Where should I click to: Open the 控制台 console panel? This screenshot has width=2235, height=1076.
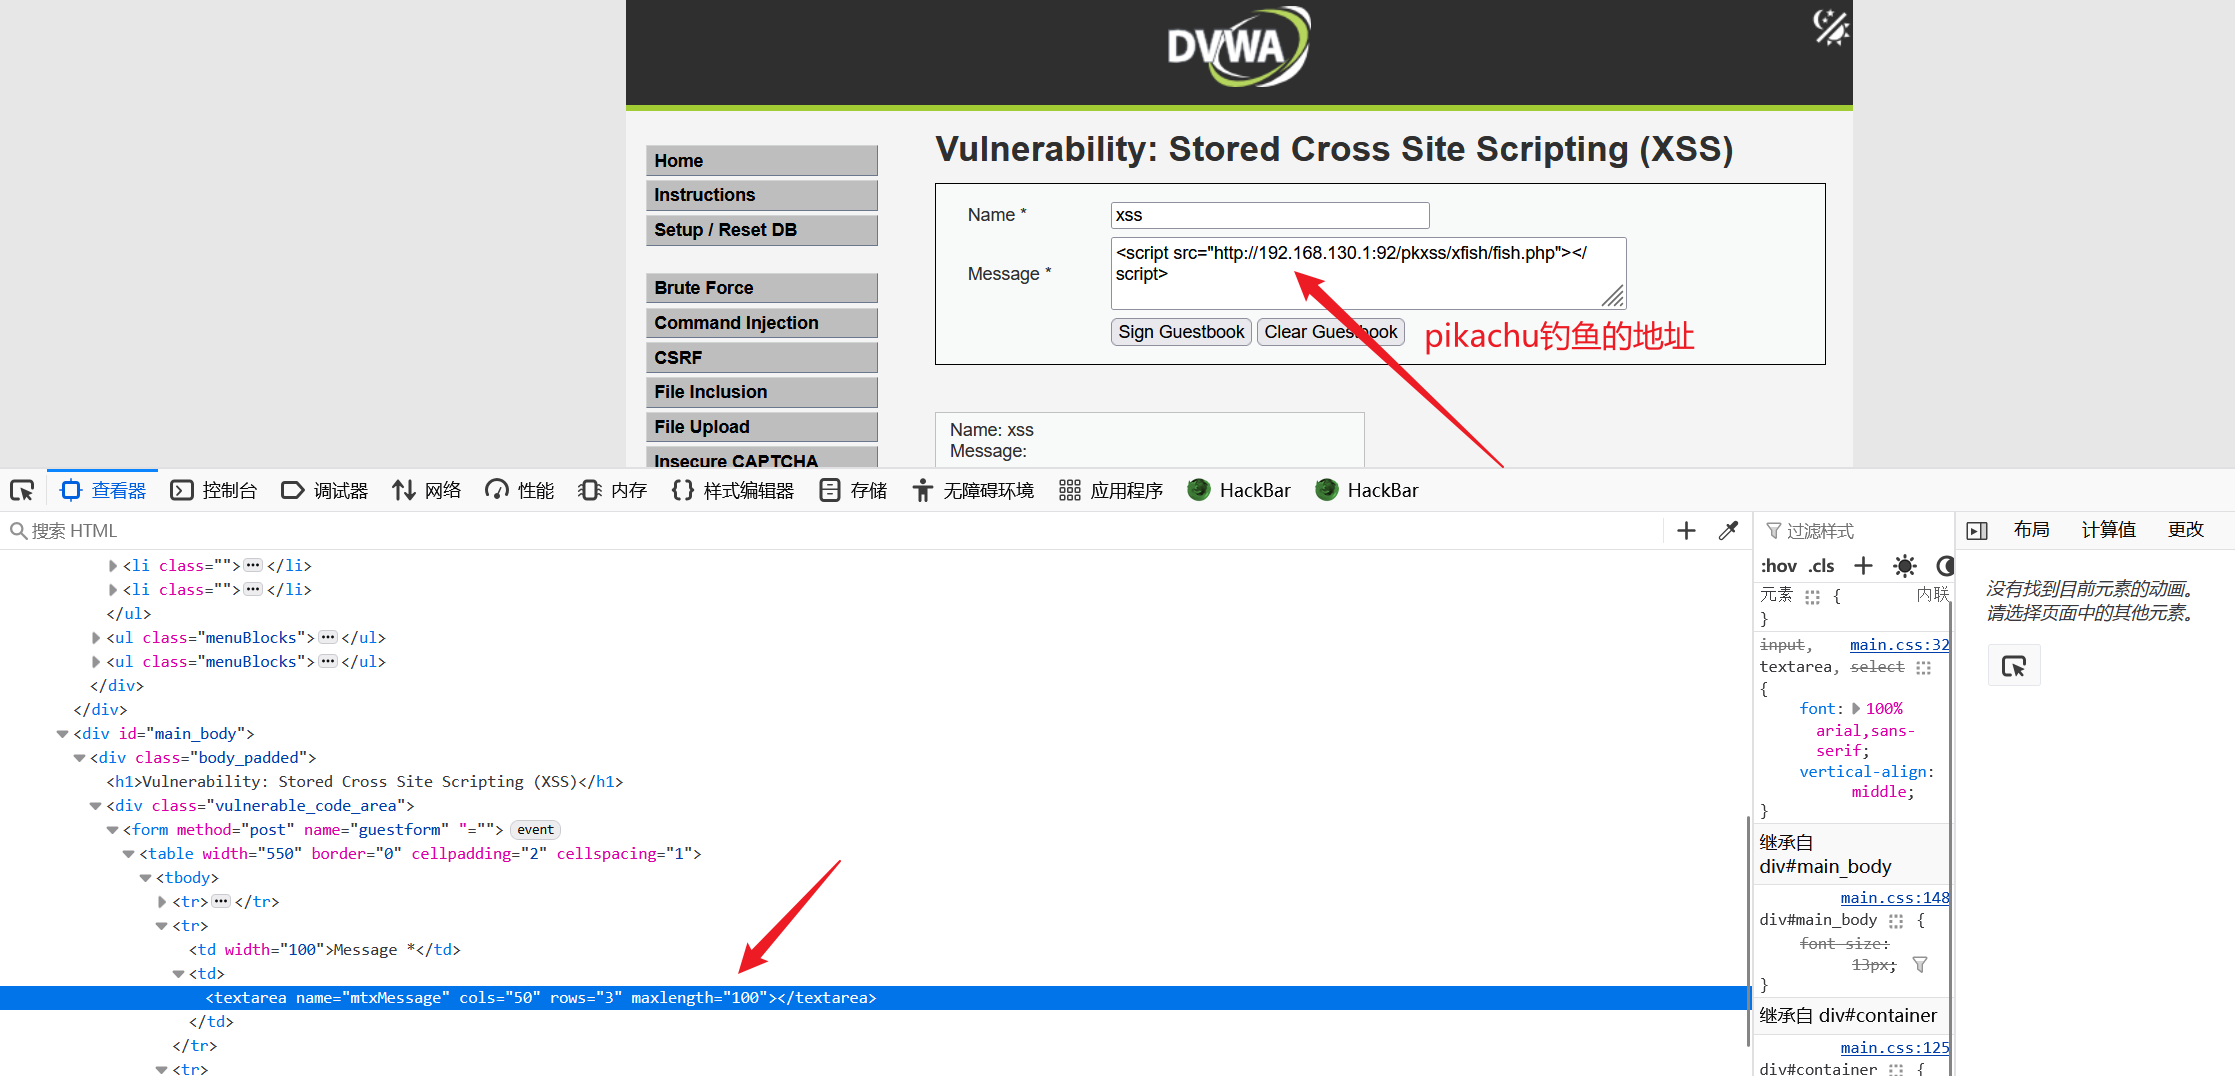pos(213,490)
